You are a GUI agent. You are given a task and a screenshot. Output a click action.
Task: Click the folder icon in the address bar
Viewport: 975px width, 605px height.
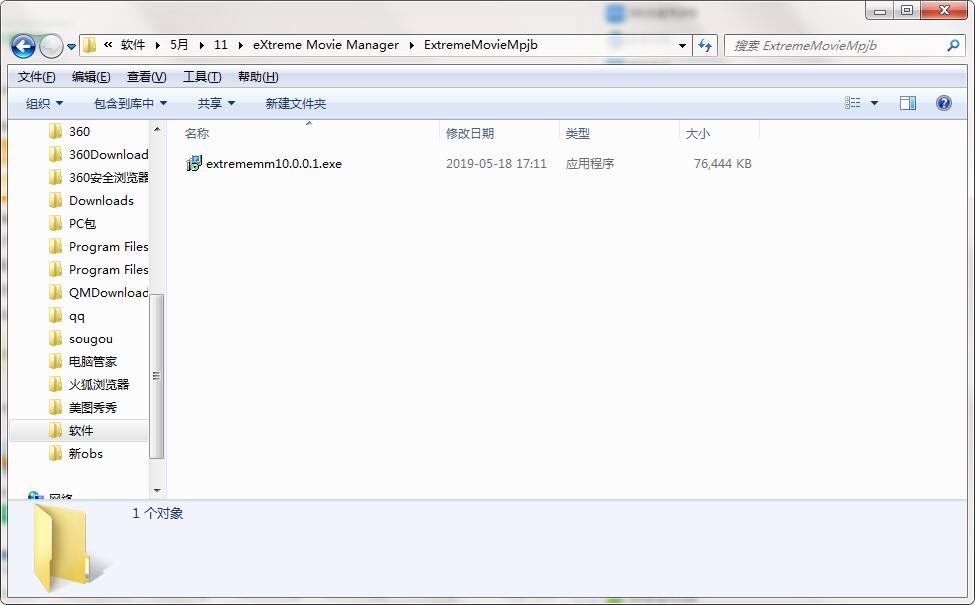tap(90, 45)
